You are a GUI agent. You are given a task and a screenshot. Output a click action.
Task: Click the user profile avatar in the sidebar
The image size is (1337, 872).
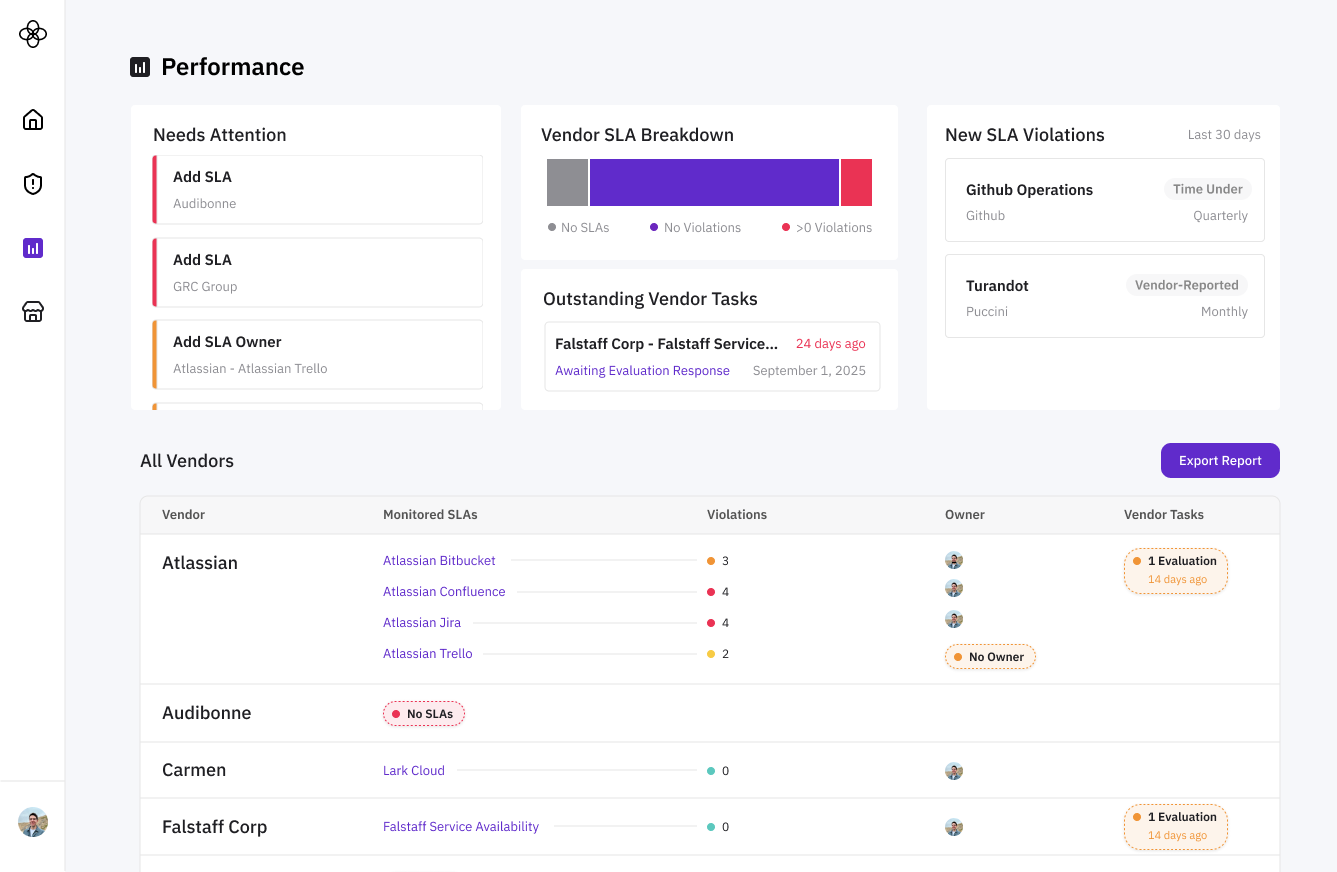33,822
